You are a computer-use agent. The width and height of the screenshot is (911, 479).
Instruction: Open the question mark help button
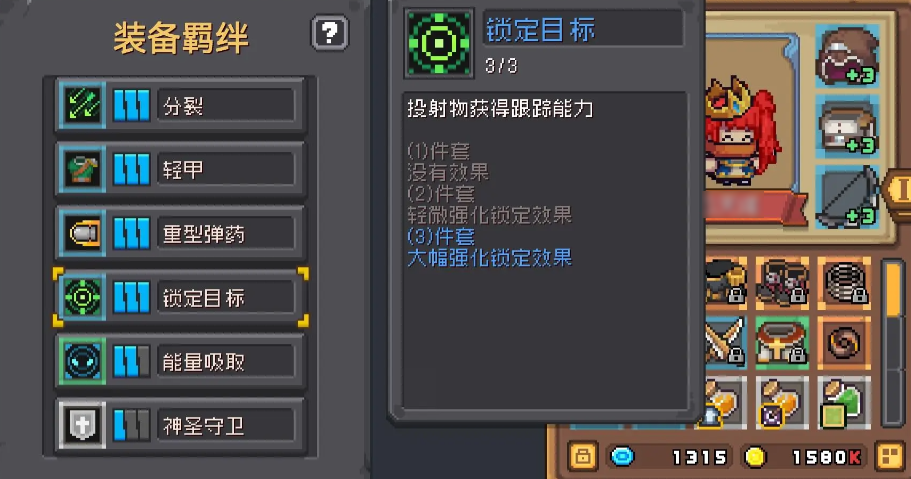click(x=329, y=33)
